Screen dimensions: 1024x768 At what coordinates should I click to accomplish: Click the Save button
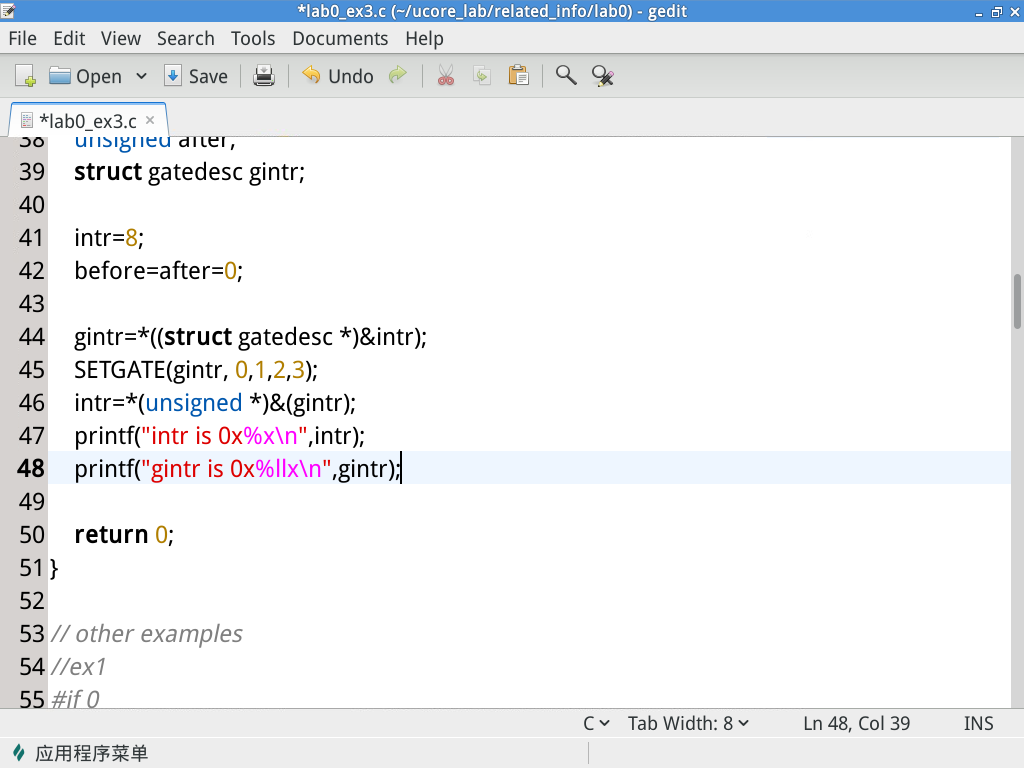pos(196,76)
